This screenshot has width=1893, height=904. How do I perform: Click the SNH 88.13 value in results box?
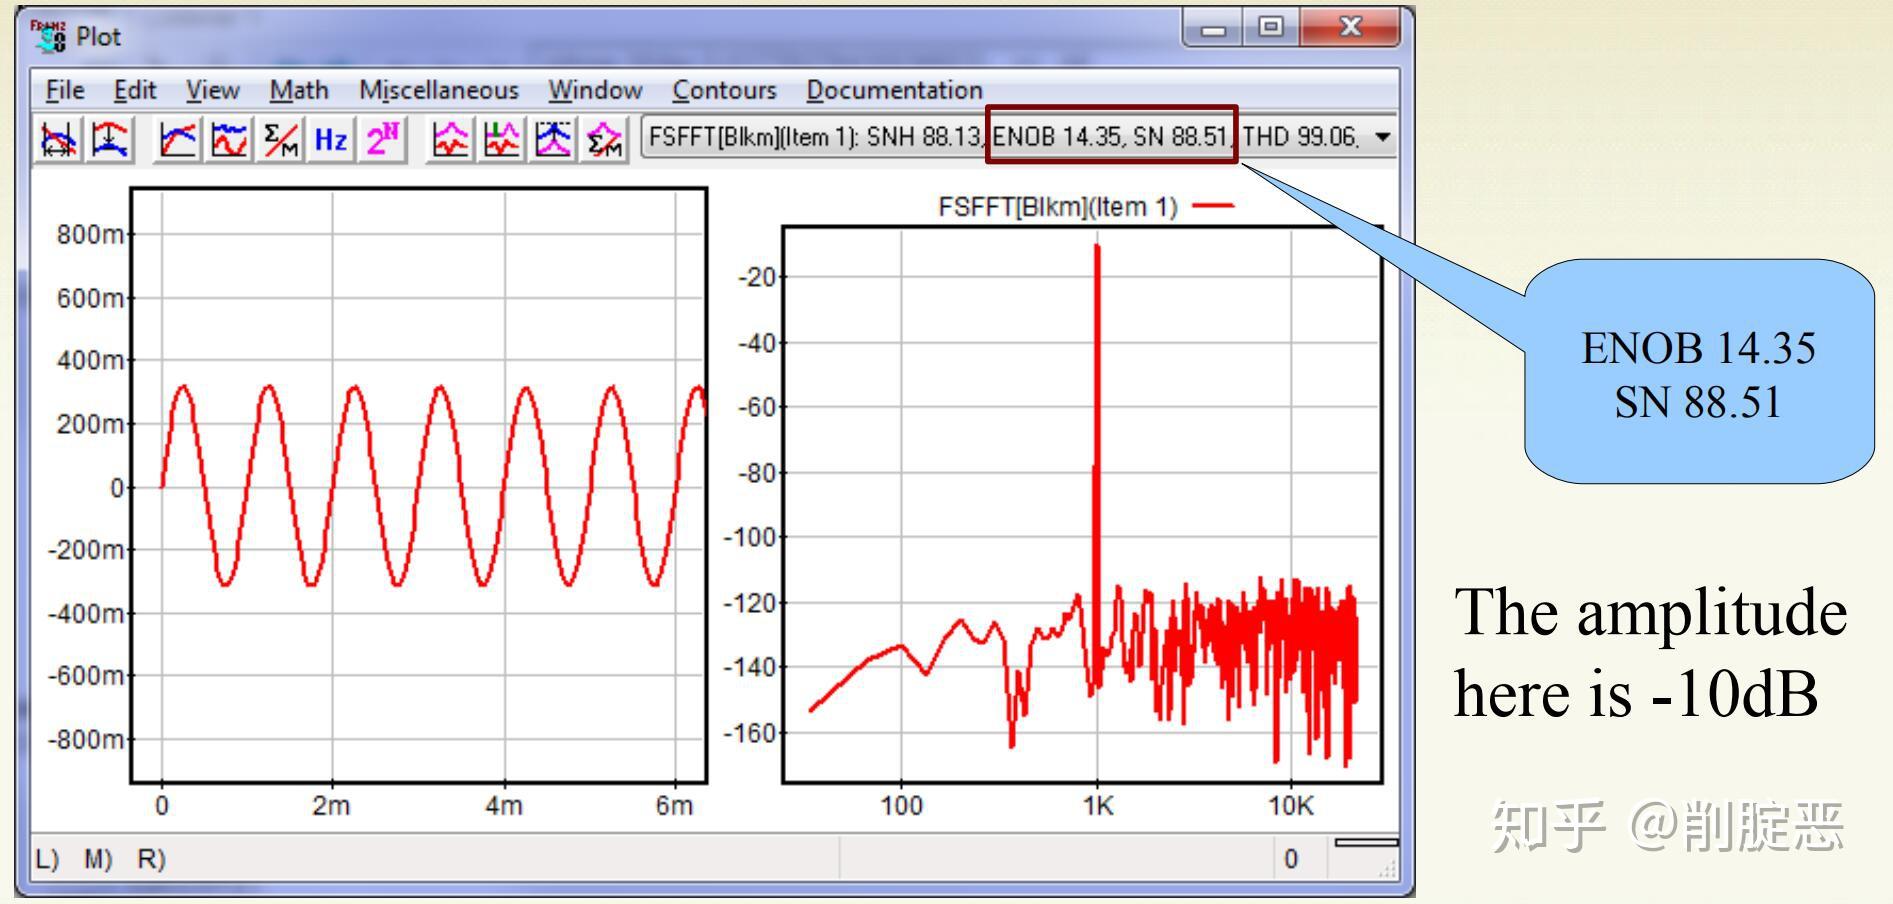point(924,137)
